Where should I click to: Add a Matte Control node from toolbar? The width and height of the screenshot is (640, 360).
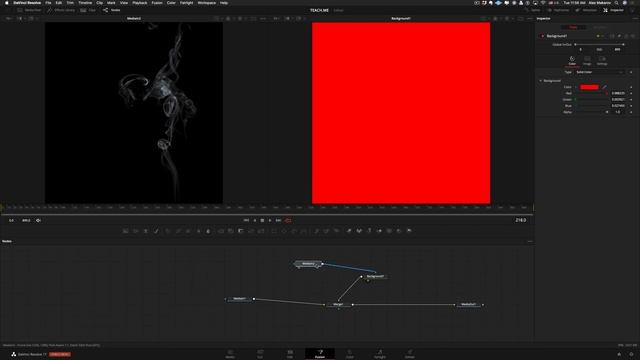241,231
